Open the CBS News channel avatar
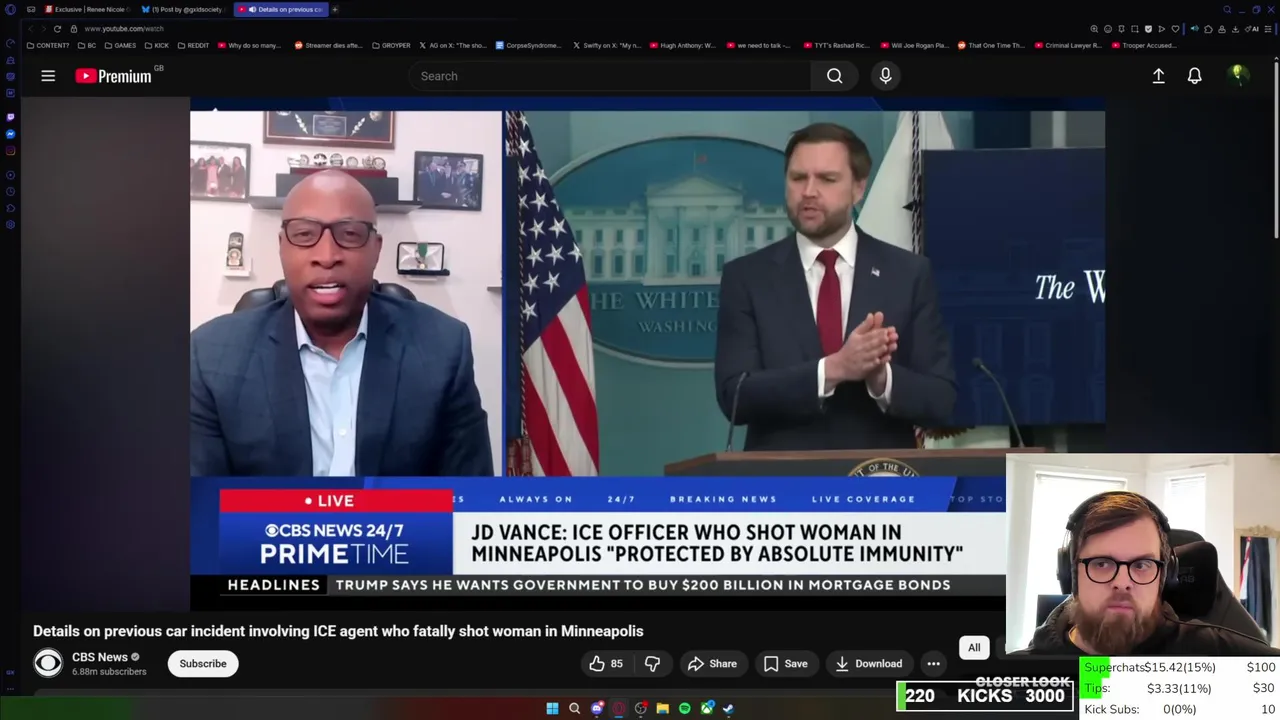Screen dimensions: 1280x720 pyautogui.click(x=48, y=663)
